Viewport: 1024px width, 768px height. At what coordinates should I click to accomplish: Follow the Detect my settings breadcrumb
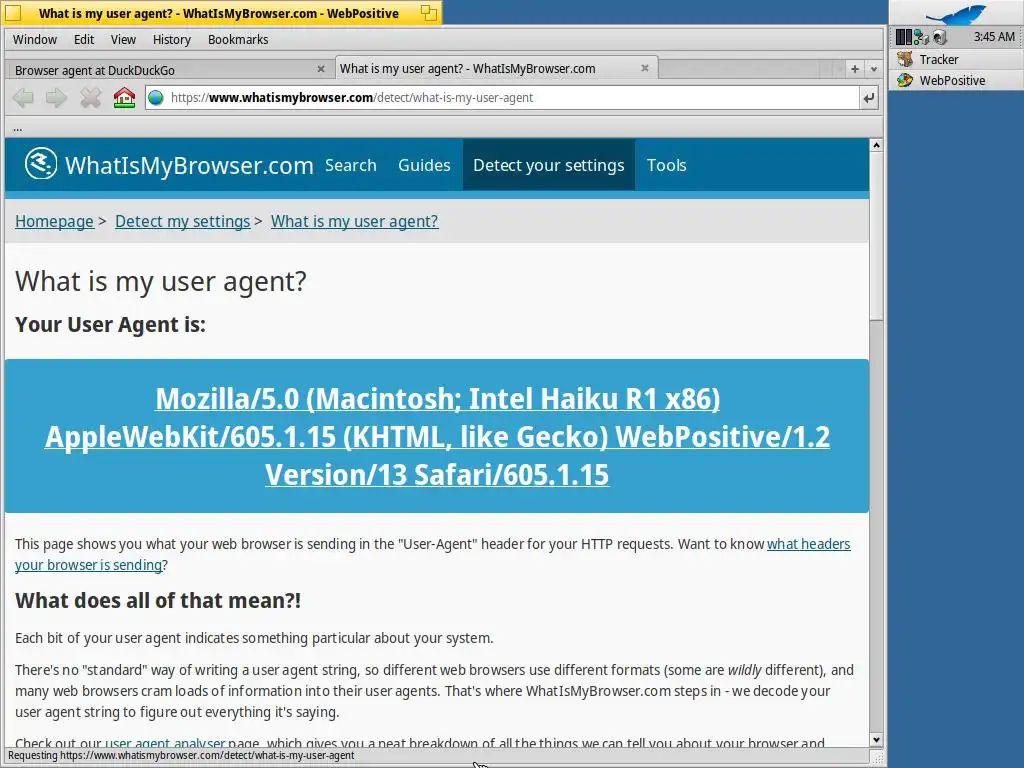[x=182, y=221]
